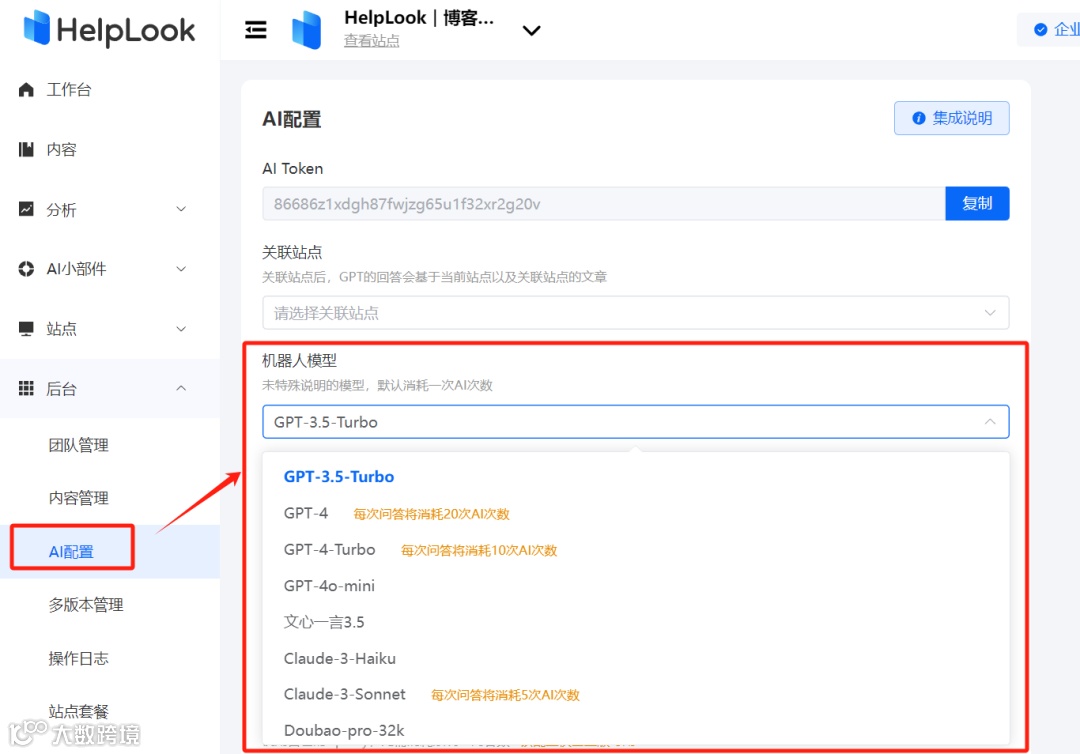The width and height of the screenshot is (1080, 754).
Task: Select 团队管理 in the sidebar menu
Action: 79,444
